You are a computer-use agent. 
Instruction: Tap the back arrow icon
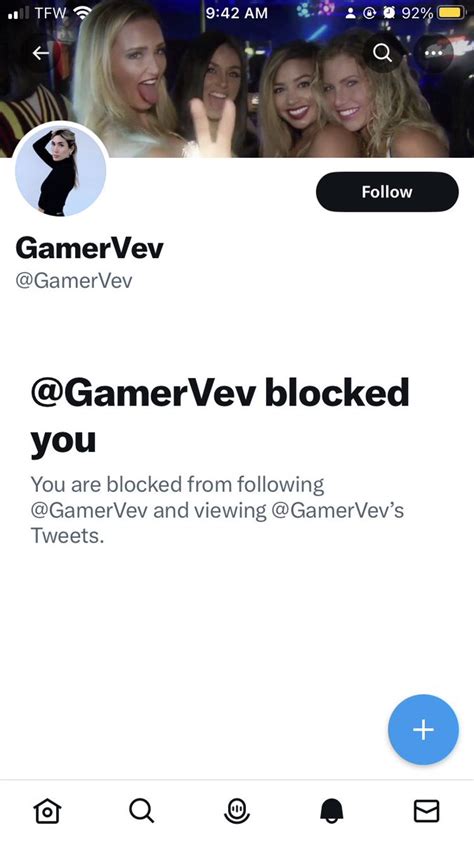(x=41, y=53)
